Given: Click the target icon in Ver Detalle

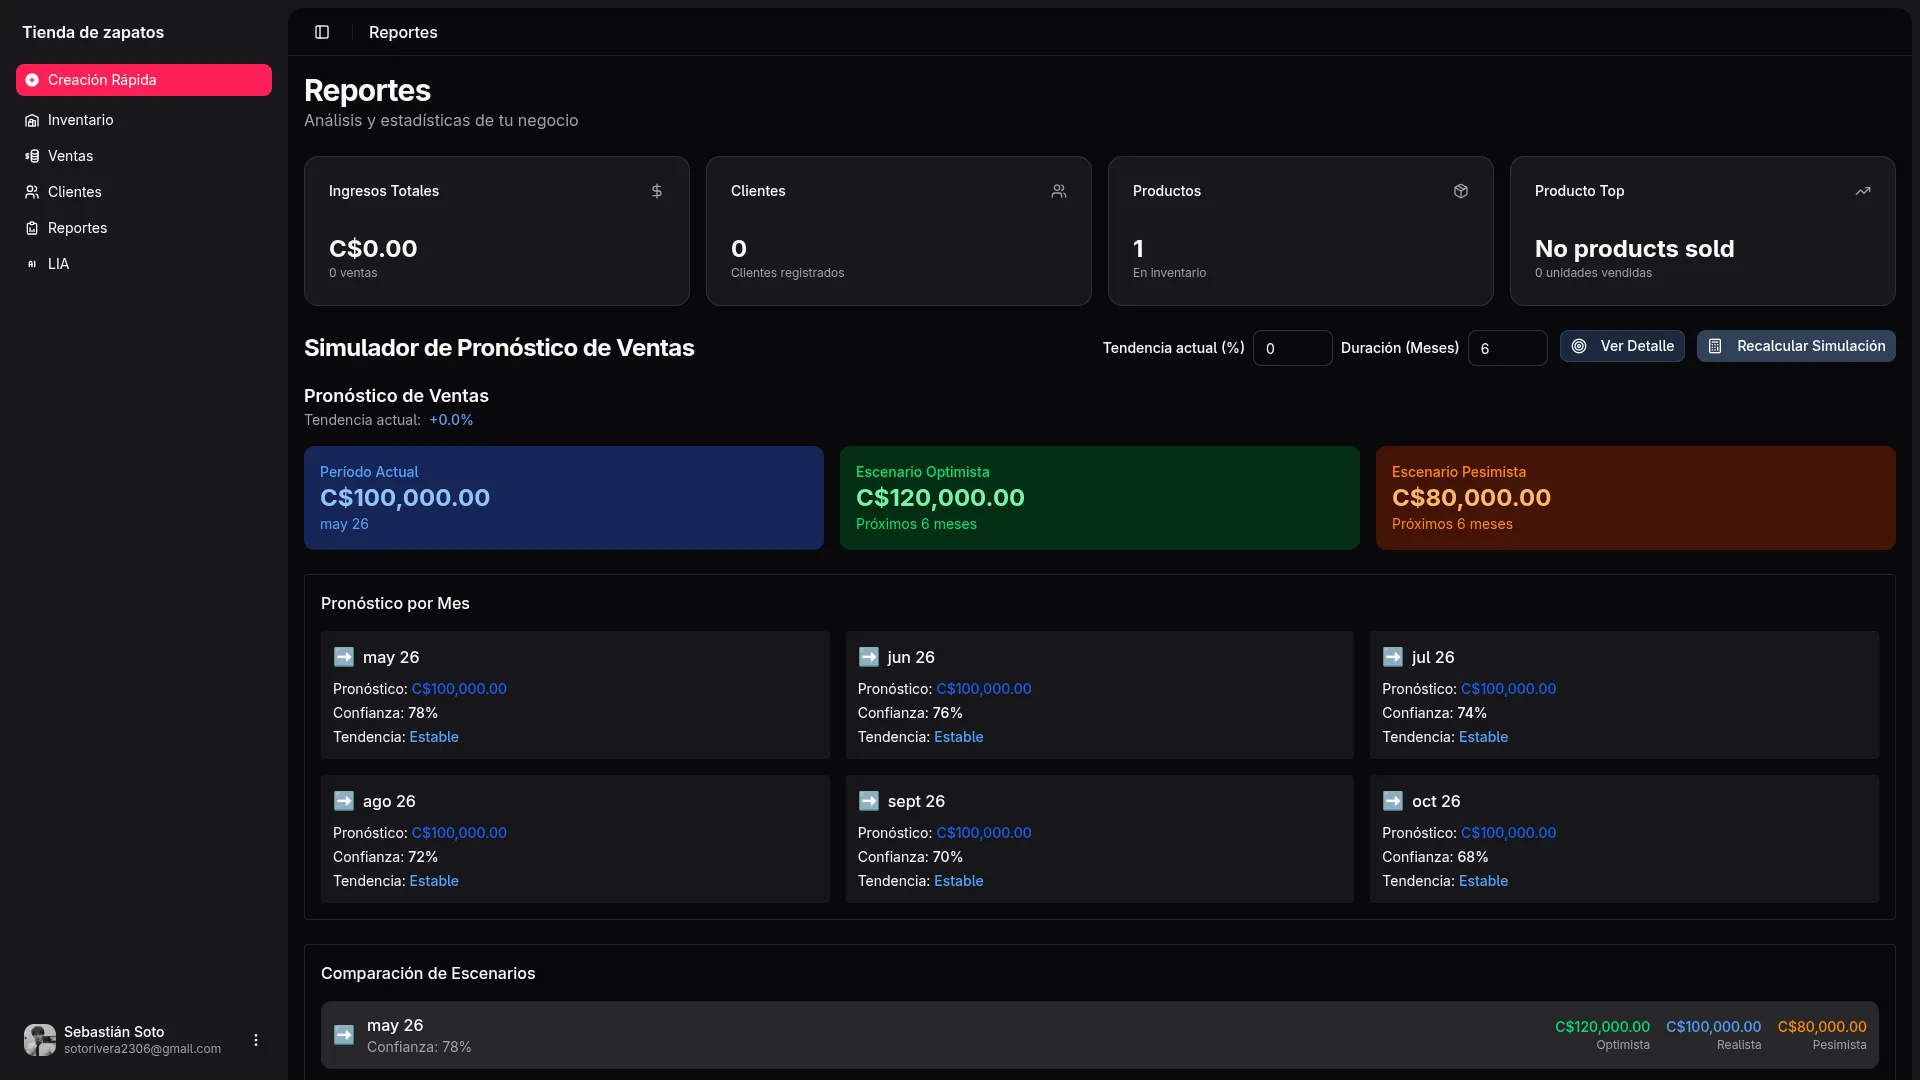Looking at the screenshot, I should click(1579, 346).
